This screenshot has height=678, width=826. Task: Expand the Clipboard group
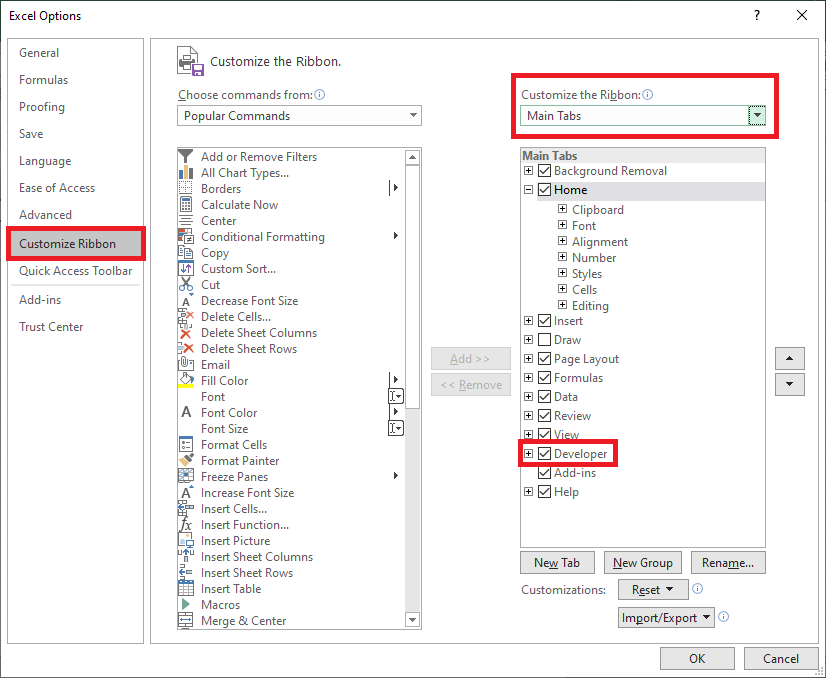coord(563,209)
